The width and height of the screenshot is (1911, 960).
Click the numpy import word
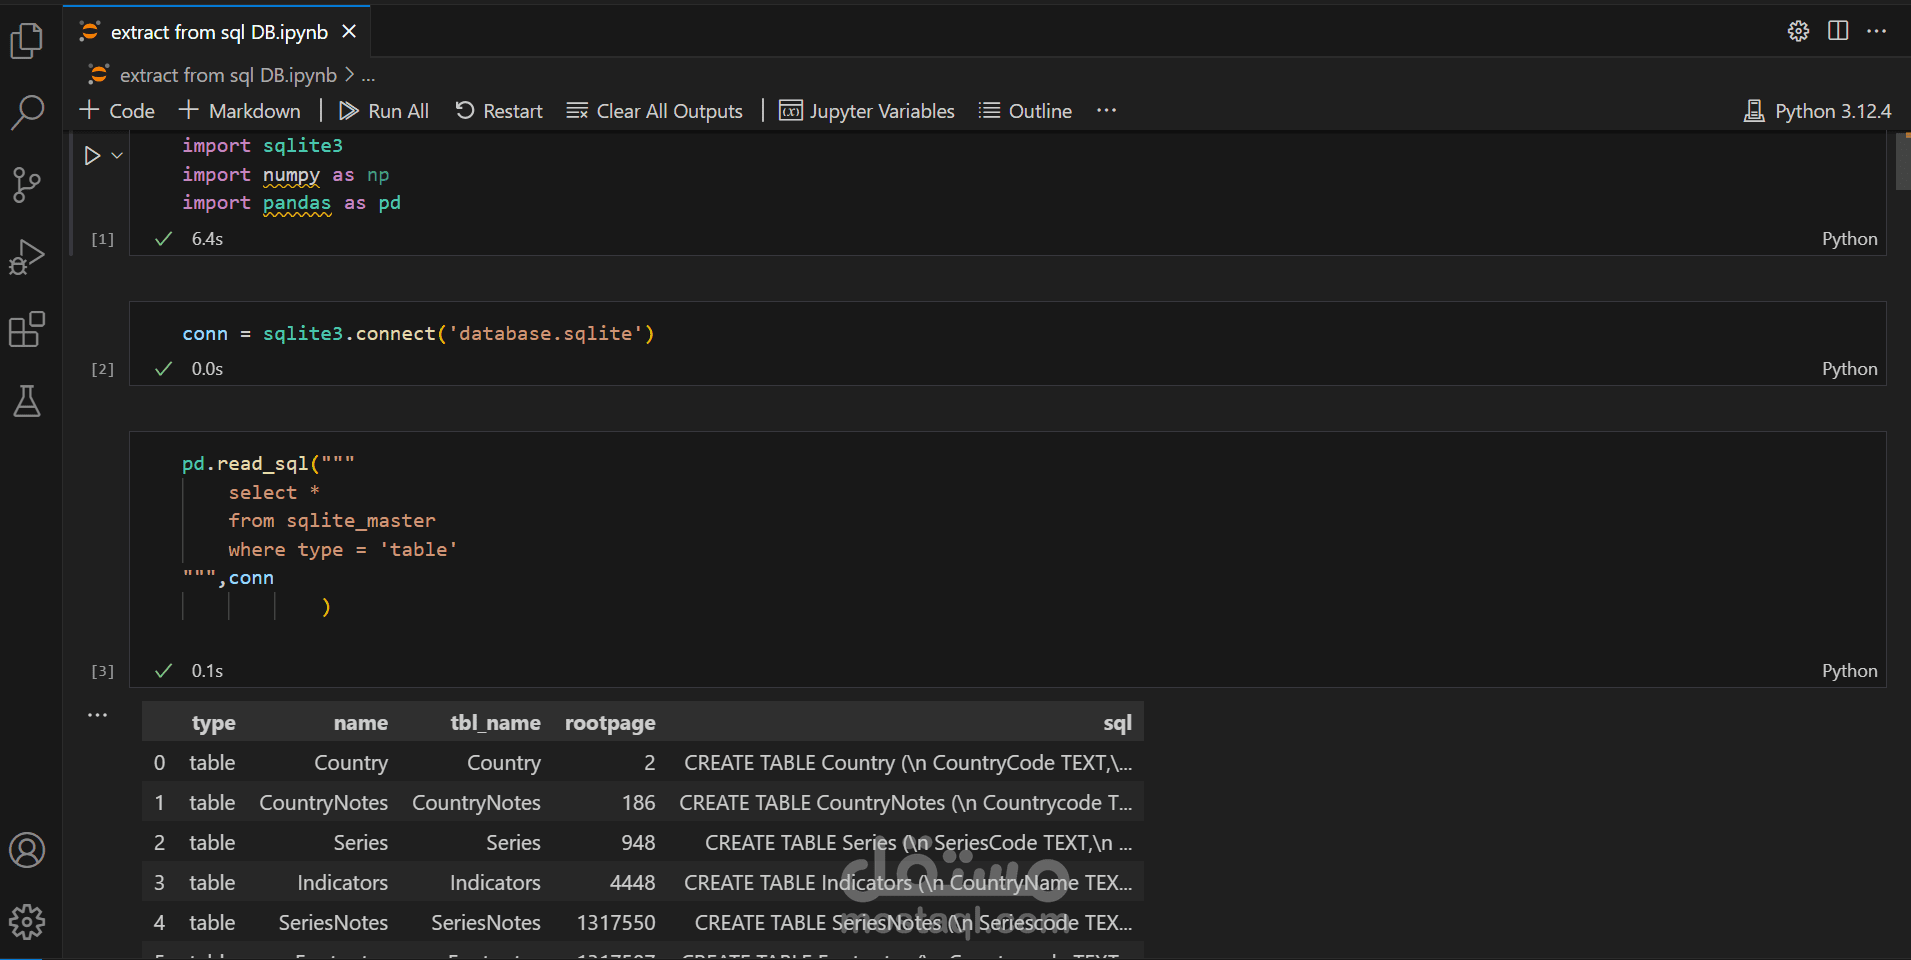(291, 175)
